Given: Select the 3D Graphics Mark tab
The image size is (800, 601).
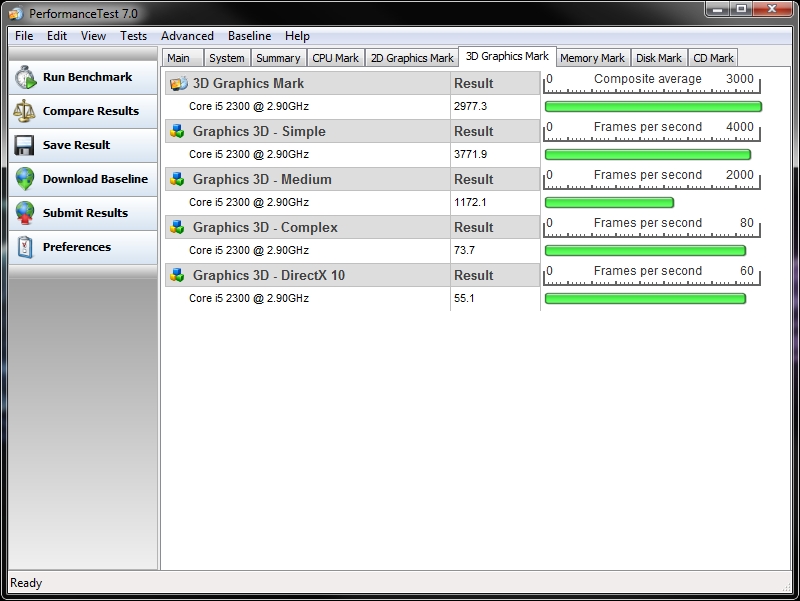Looking at the screenshot, I should (x=507, y=56).
